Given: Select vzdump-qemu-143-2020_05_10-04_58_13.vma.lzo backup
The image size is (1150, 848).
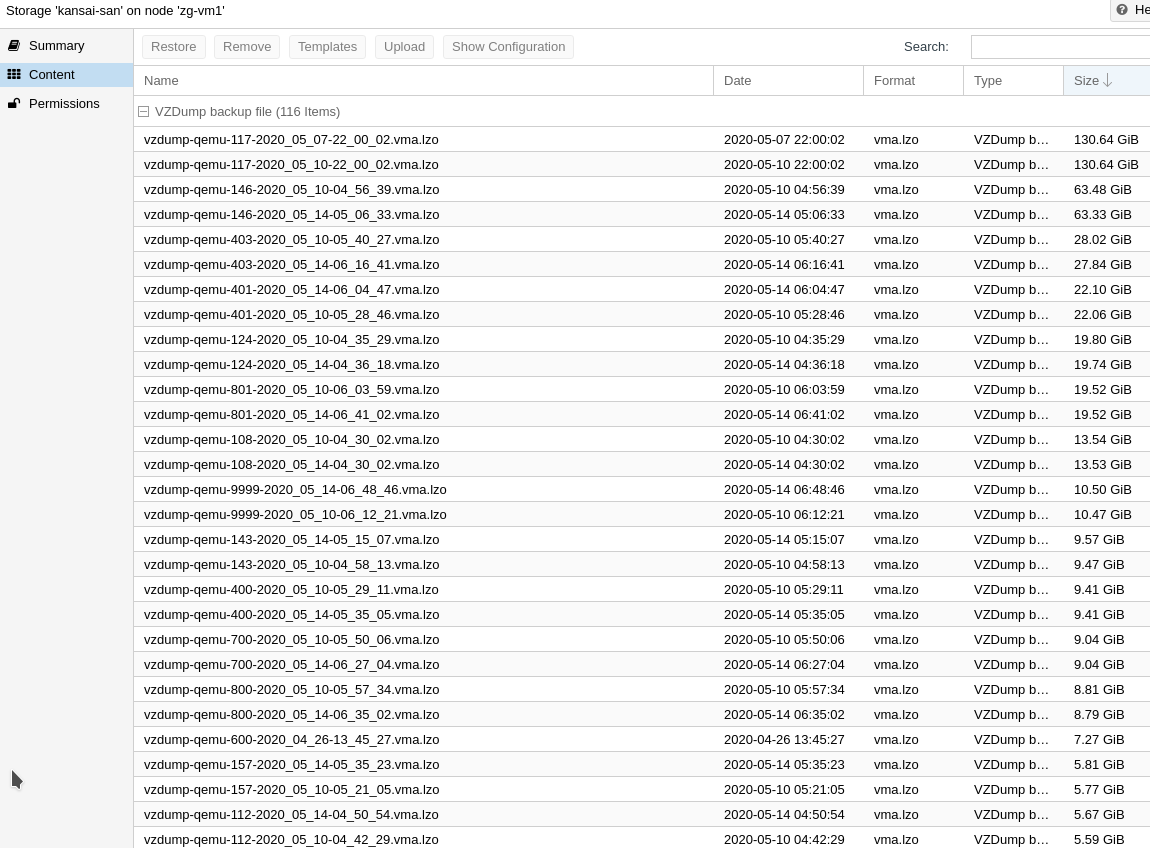Looking at the screenshot, I should [642, 564].
